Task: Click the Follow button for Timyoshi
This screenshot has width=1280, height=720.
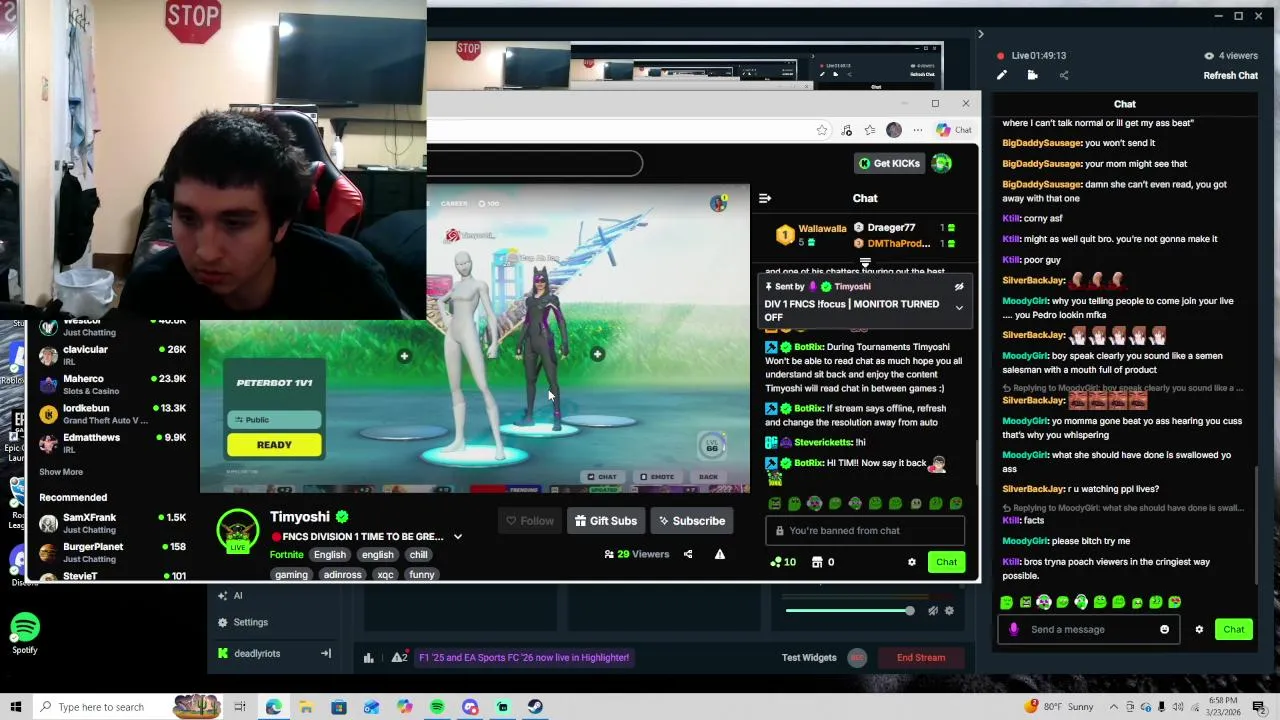Action: point(530,521)
